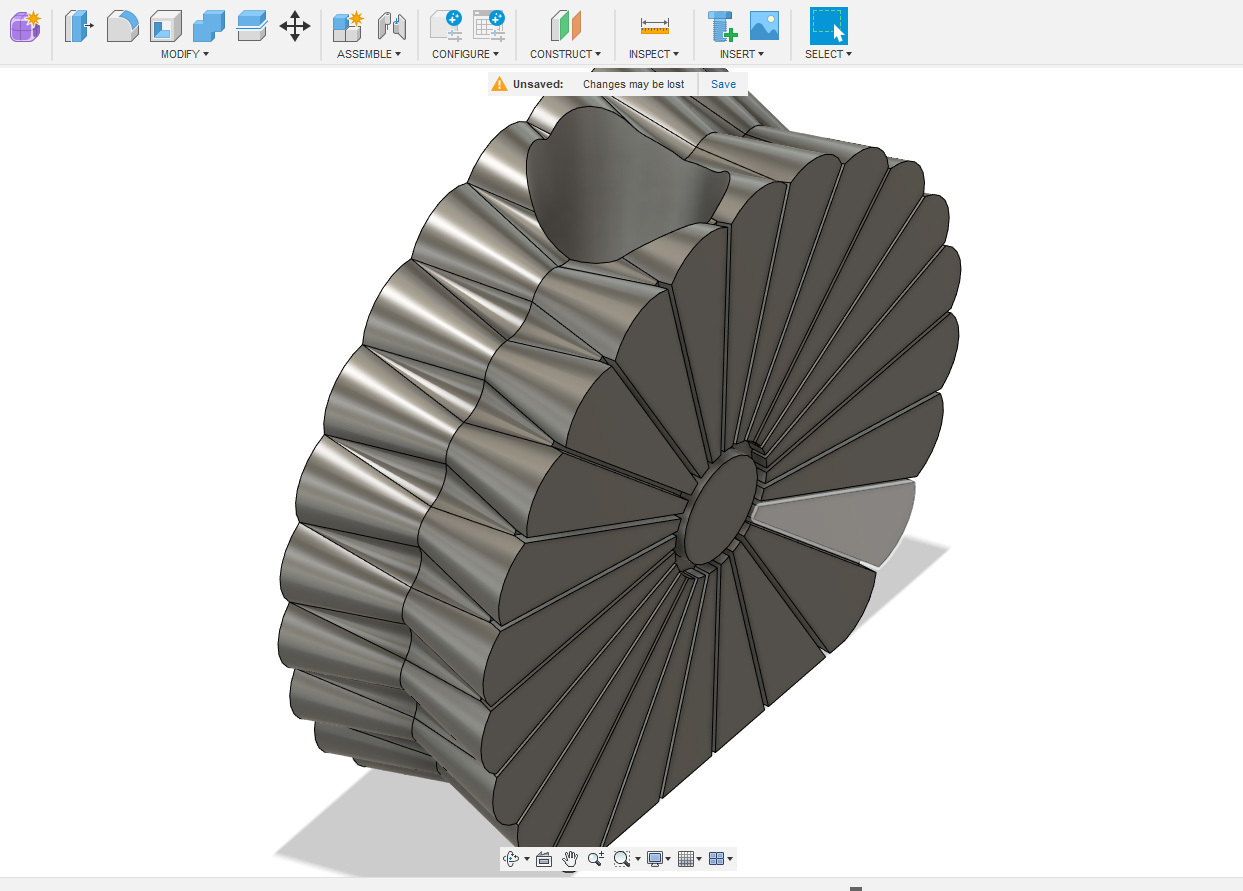Expand the CONSTRUCT dropdown menu
This screenshot has width=1243, height=891.
coord(565,54)
